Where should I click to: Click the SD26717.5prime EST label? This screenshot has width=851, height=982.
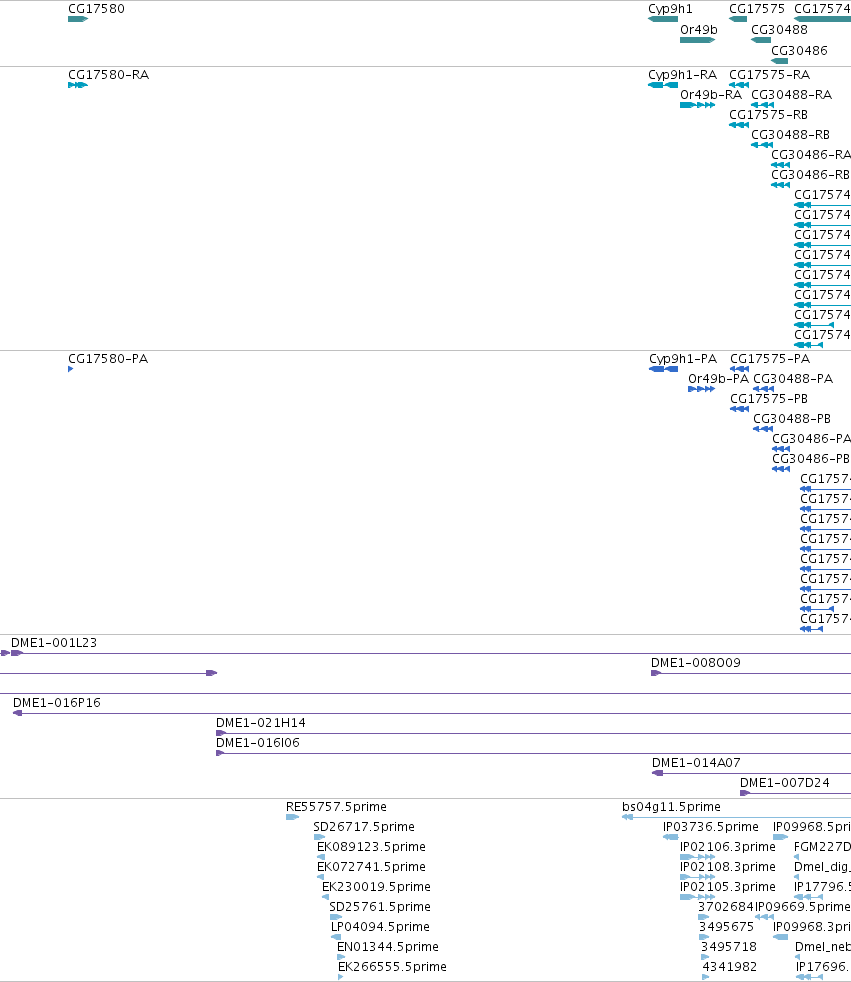pos(364,827)
